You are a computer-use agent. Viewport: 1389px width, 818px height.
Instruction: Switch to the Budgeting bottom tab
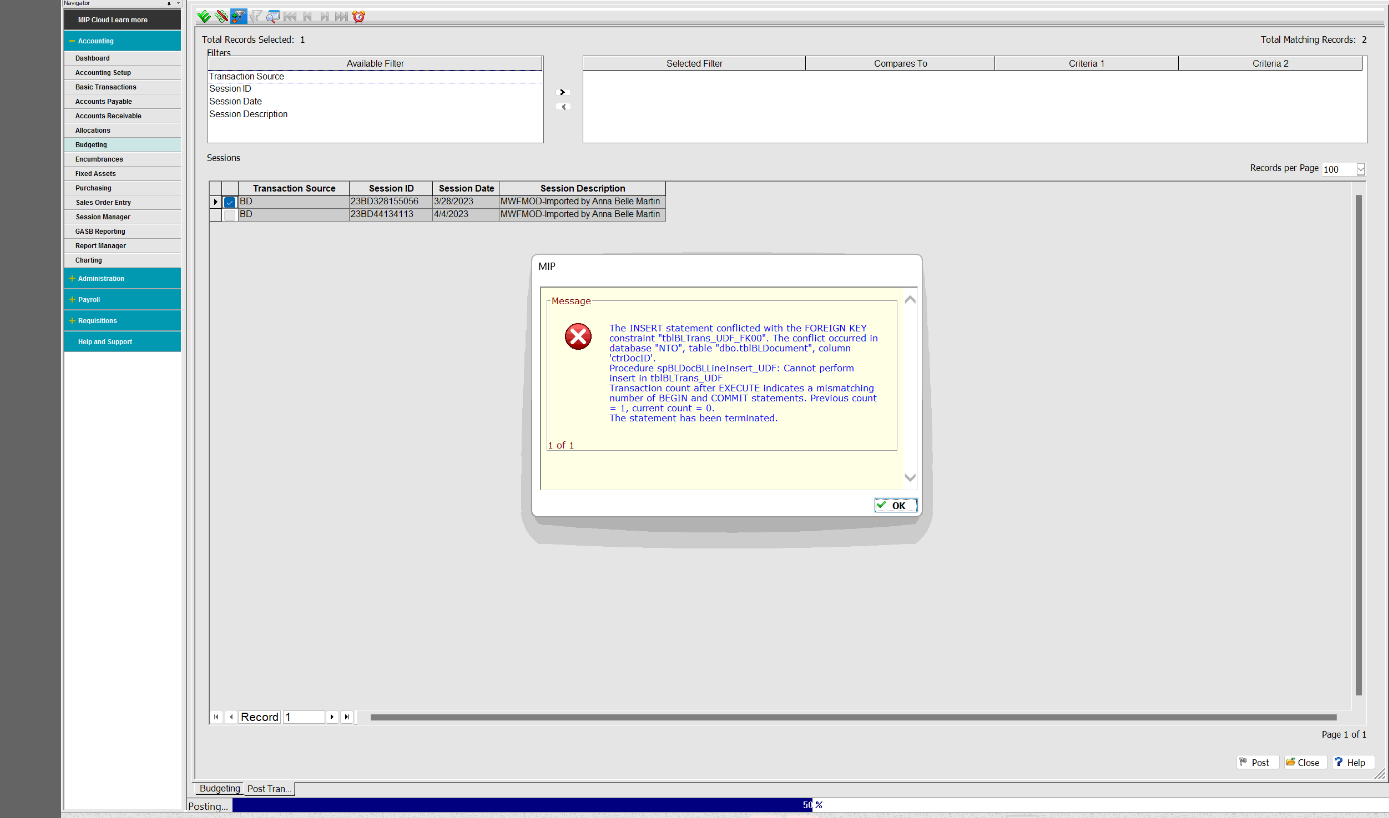(x=219, y=789)
